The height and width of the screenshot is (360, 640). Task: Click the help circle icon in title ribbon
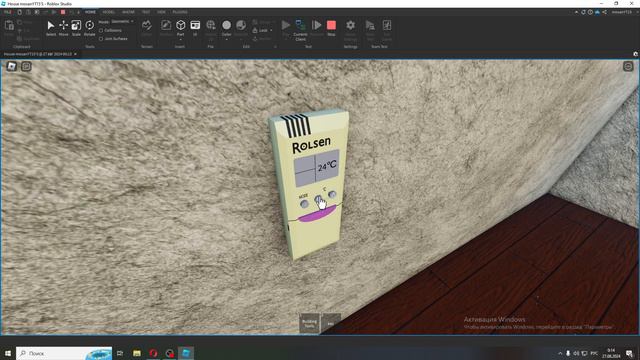coord(590,12)
